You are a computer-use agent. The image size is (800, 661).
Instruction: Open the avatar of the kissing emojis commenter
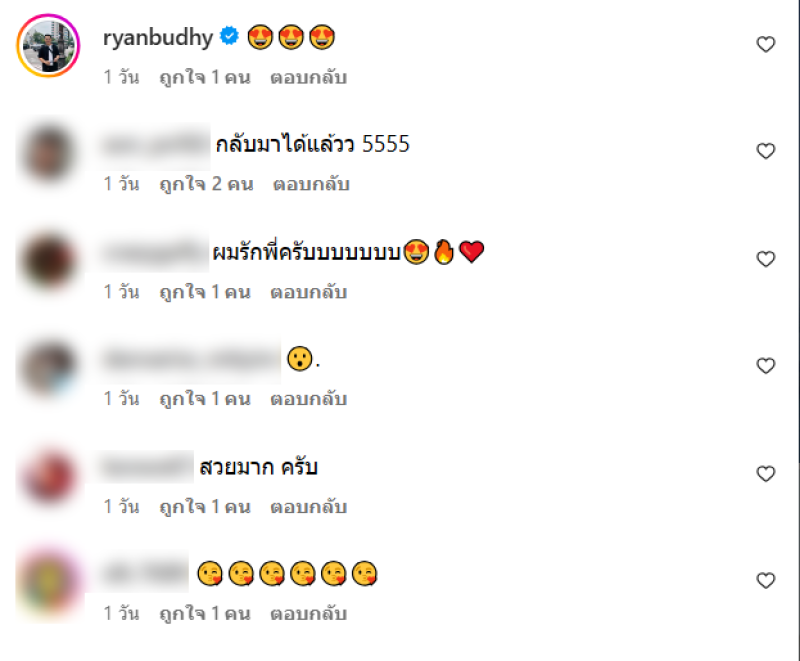coord(48,582)
